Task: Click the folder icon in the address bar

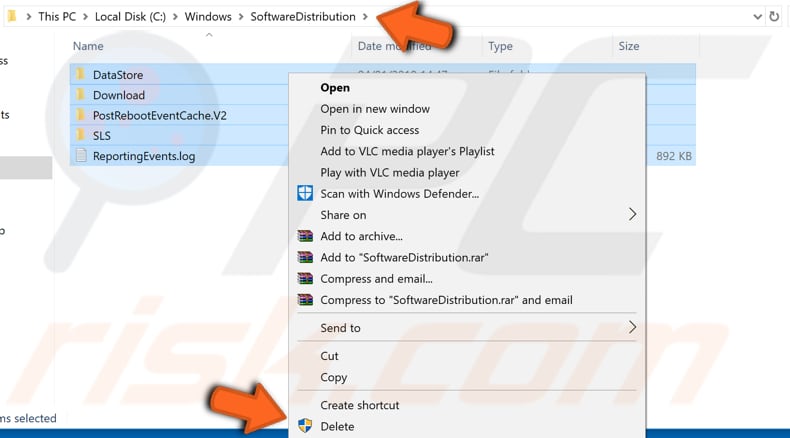Action: (12, 17)
